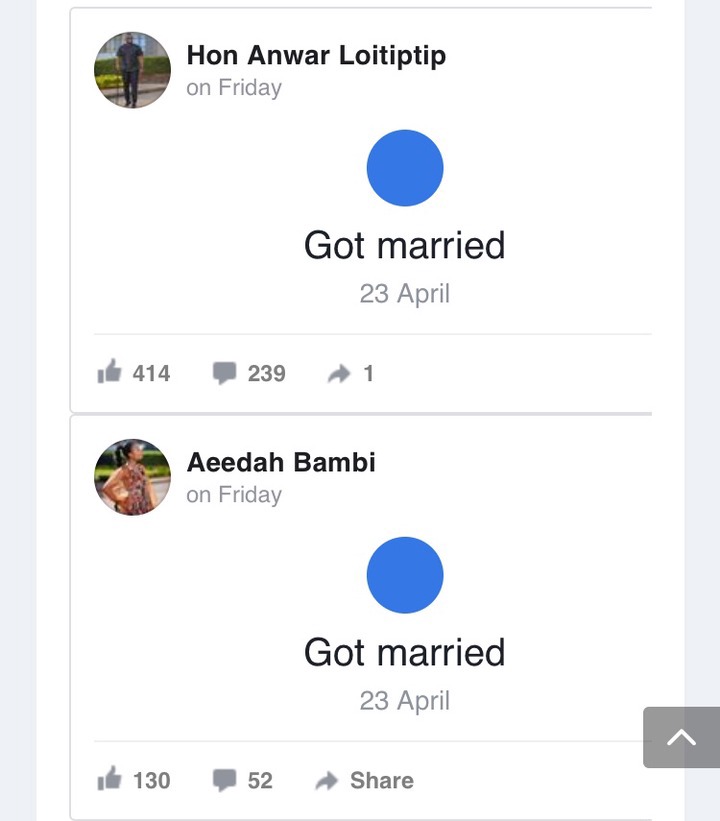View 130 likes count on Aeedah's post

[151, 780]
